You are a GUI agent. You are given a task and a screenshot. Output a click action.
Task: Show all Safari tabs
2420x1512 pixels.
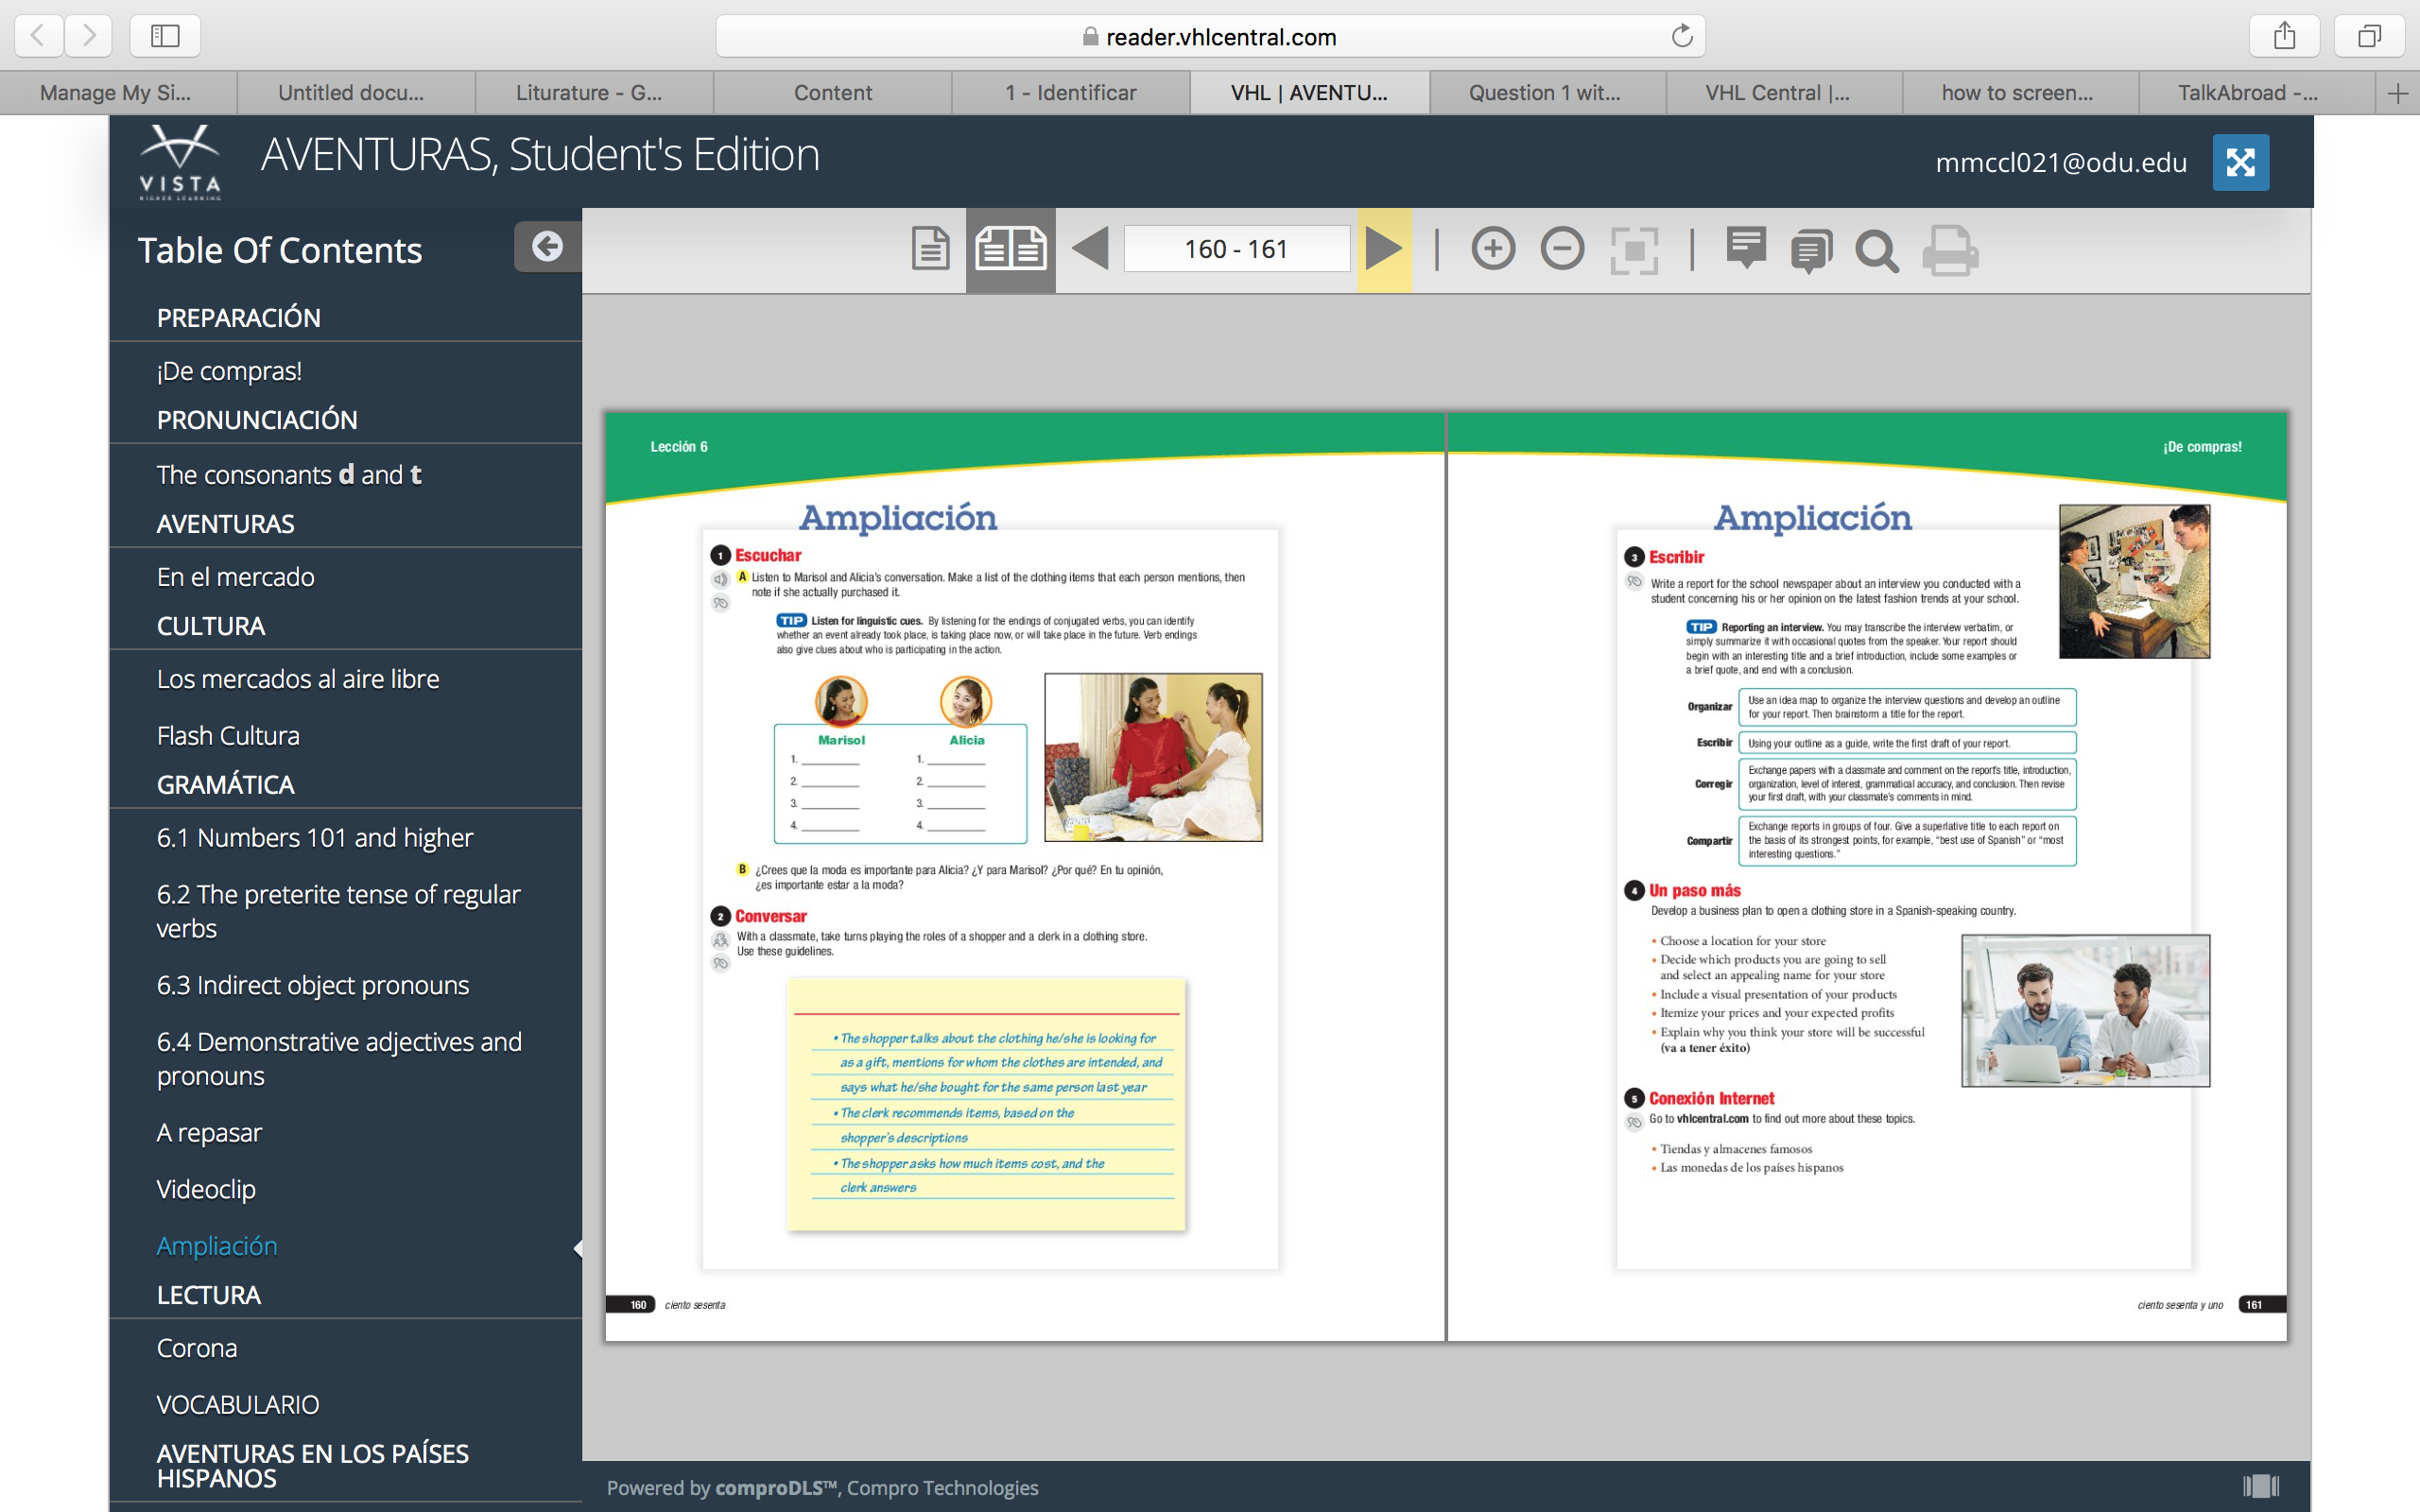coord(2369,36)
